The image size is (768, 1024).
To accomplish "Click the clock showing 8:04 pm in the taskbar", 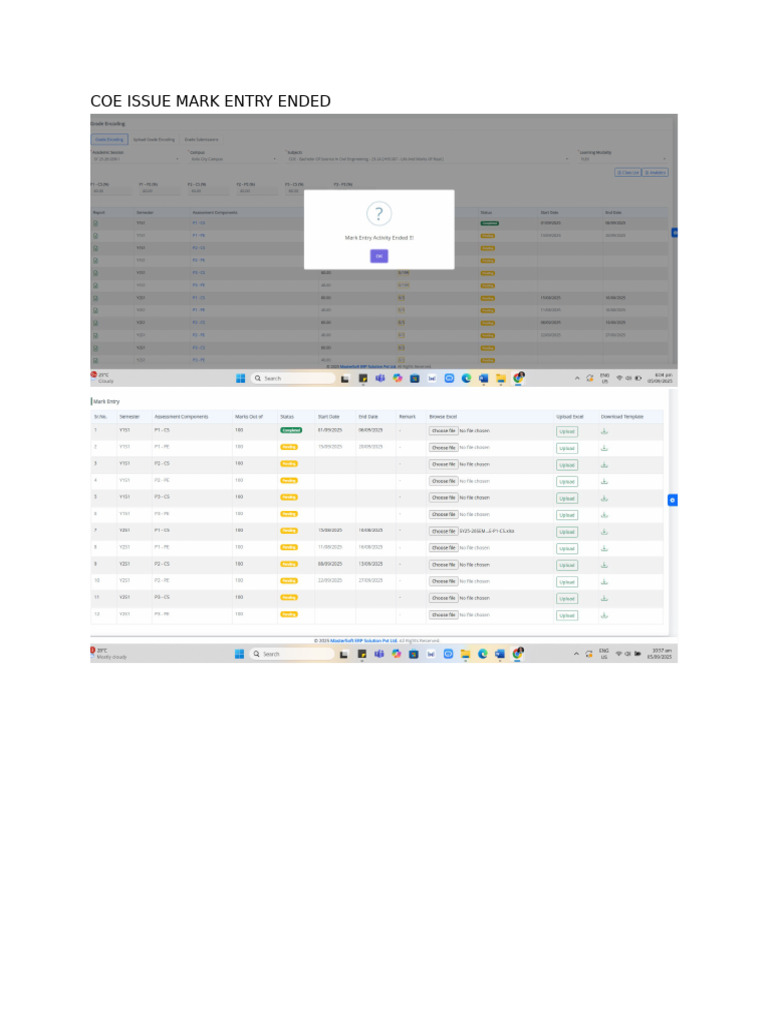I will point(660,378).
